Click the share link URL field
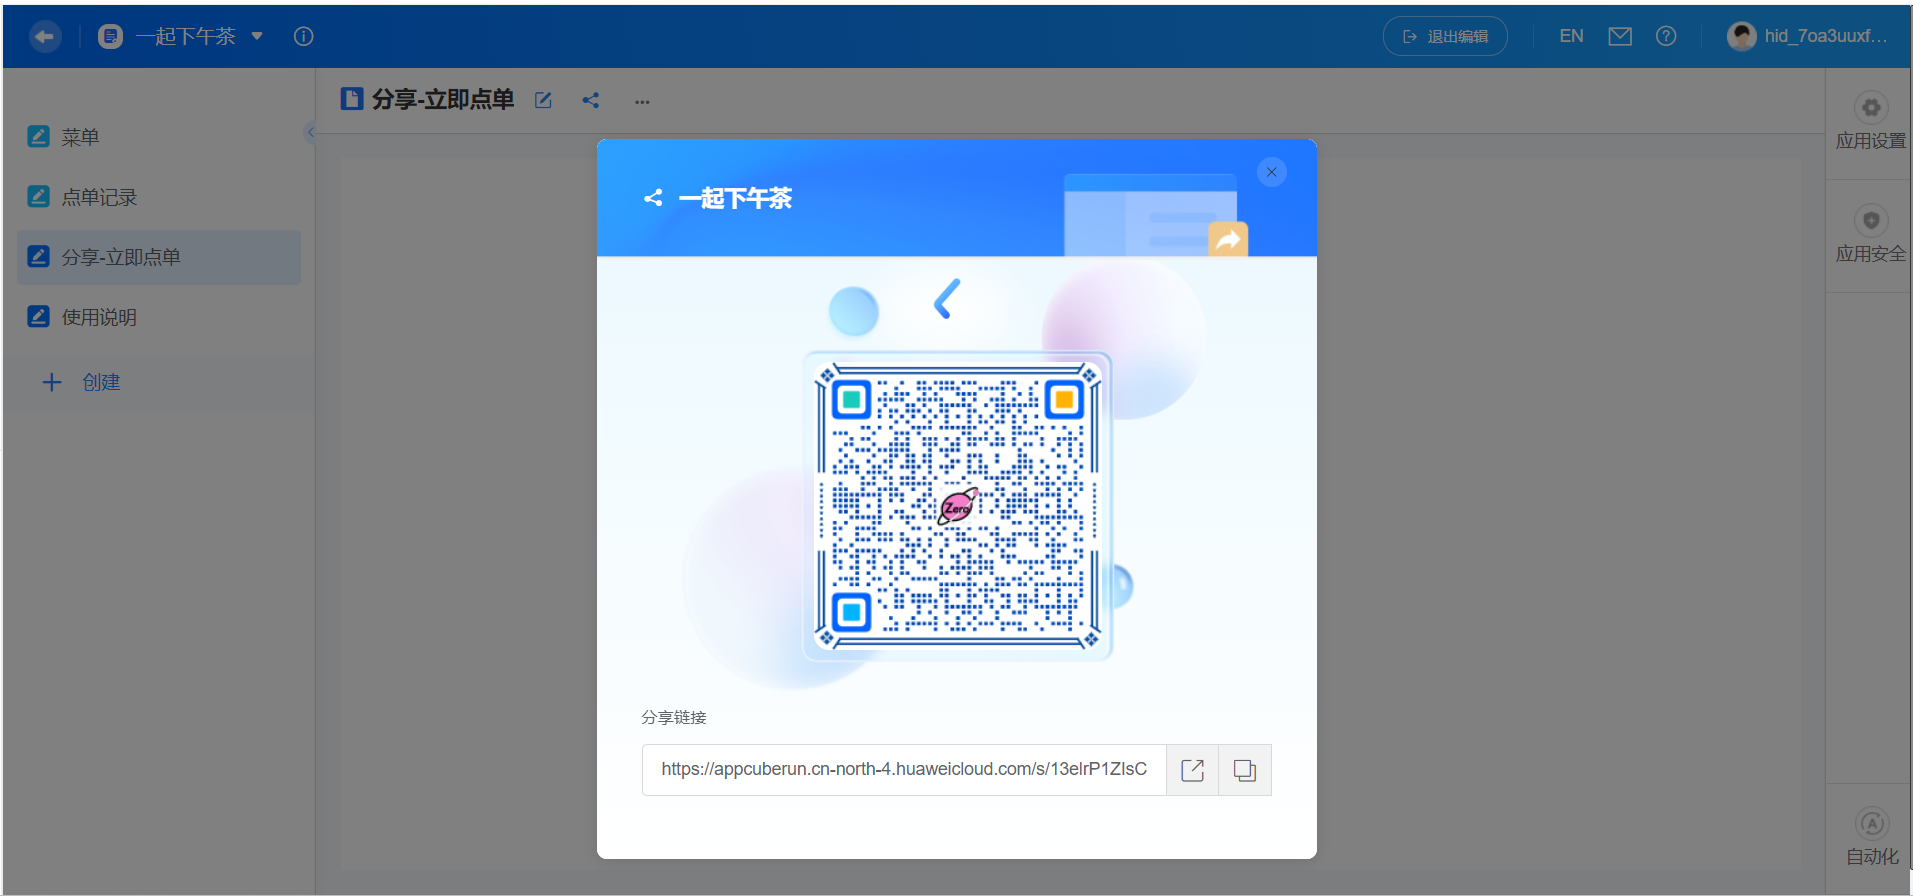Viewport: 1913px width, 896px height. [904, 770]
